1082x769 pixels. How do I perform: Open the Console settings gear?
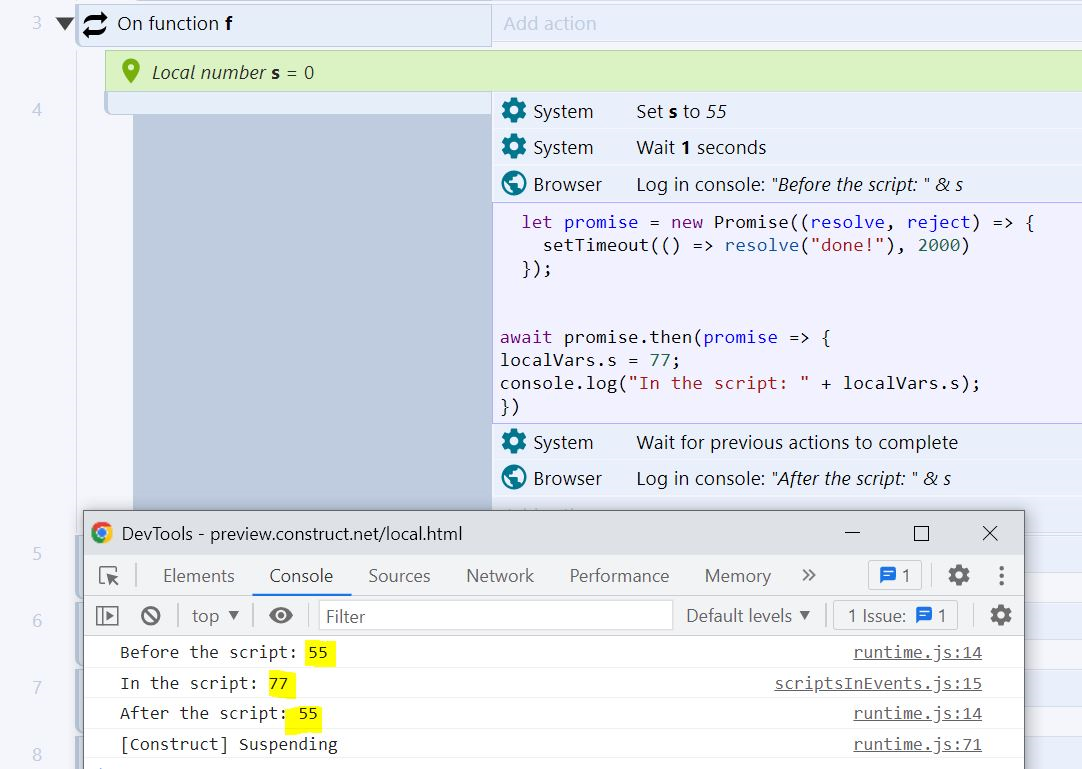tap(1001, 615)
